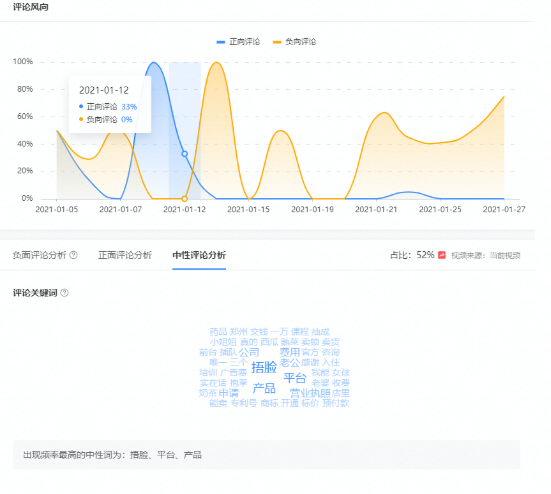Click red trend icon beside 52%

click(442, 255)
